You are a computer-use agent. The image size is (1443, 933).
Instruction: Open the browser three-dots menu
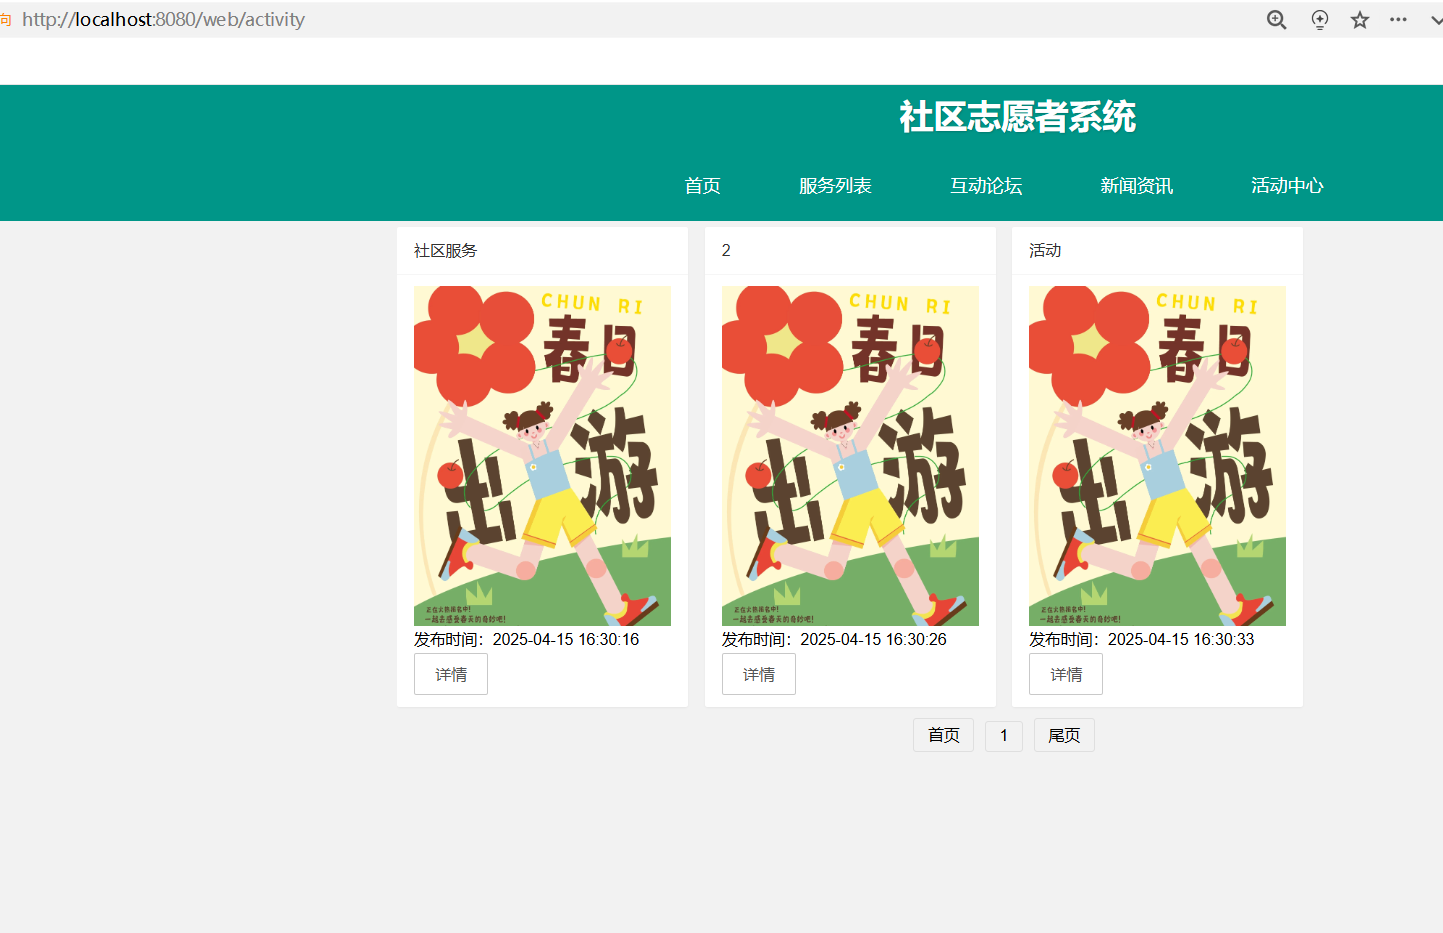(1398, 20)
